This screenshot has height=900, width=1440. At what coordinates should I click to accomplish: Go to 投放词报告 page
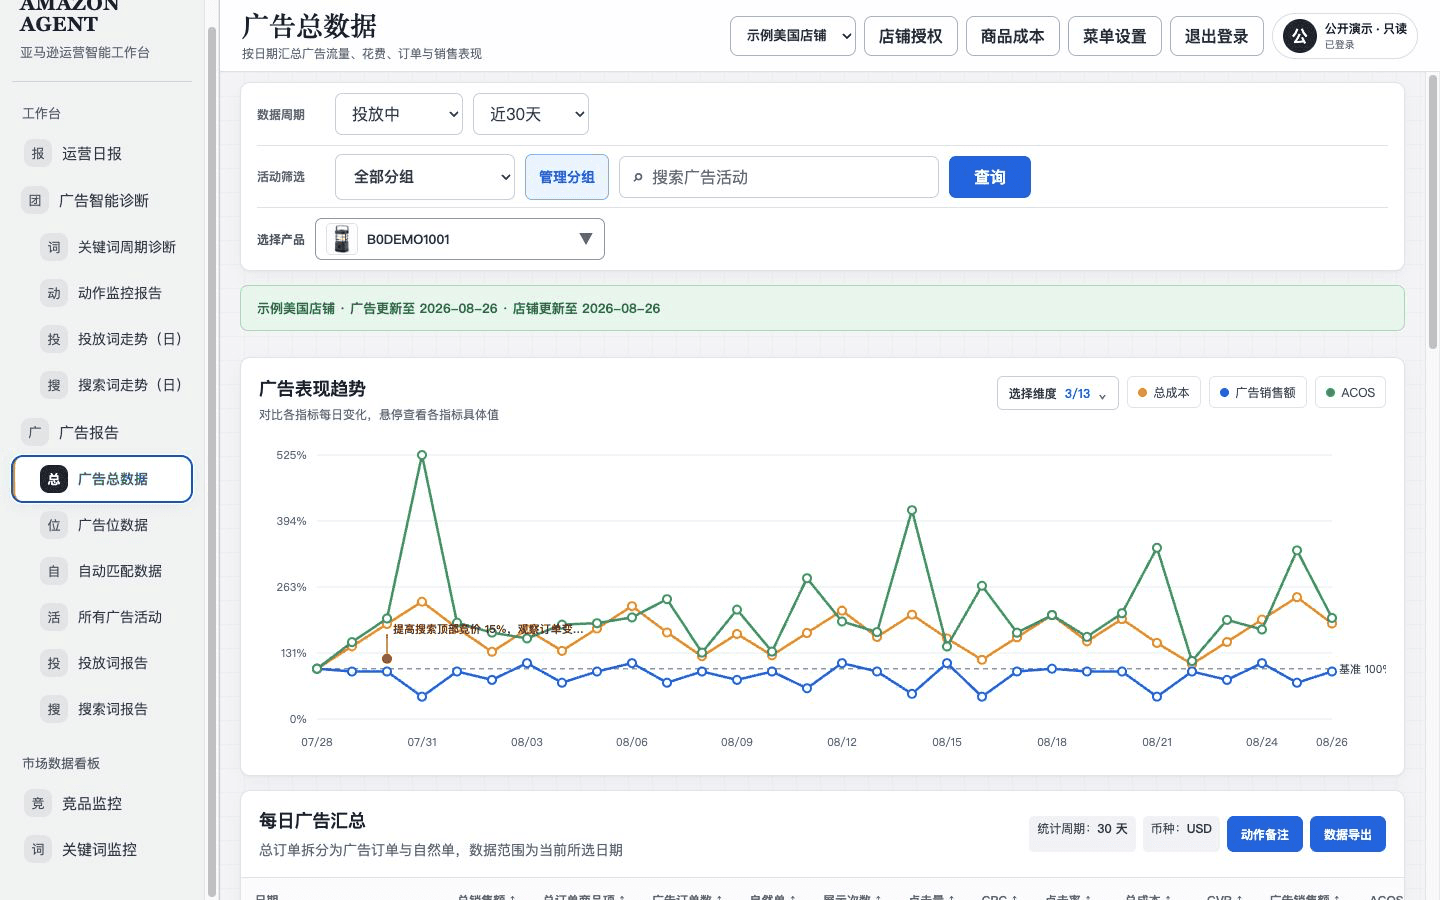click(x=102, y=663)
